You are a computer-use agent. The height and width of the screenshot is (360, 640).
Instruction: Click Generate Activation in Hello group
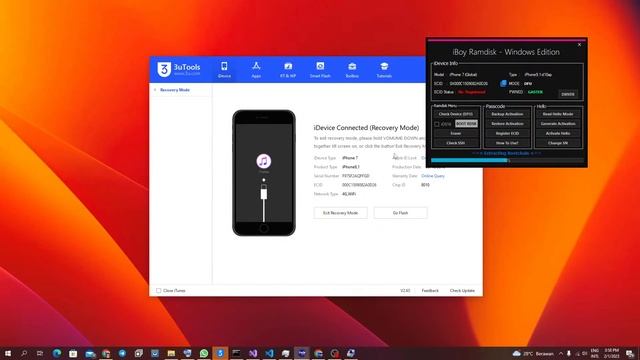pyautogui.click(x=558, y=124)
